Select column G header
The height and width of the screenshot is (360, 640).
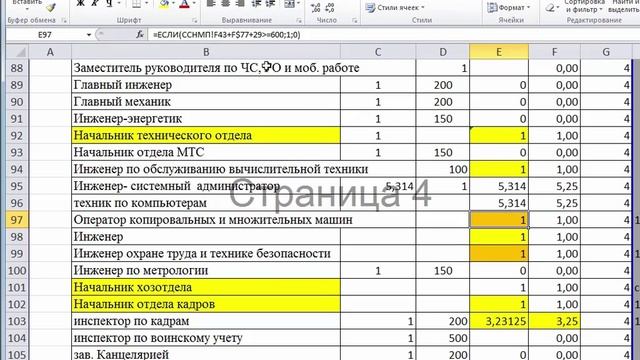point(606,52)
